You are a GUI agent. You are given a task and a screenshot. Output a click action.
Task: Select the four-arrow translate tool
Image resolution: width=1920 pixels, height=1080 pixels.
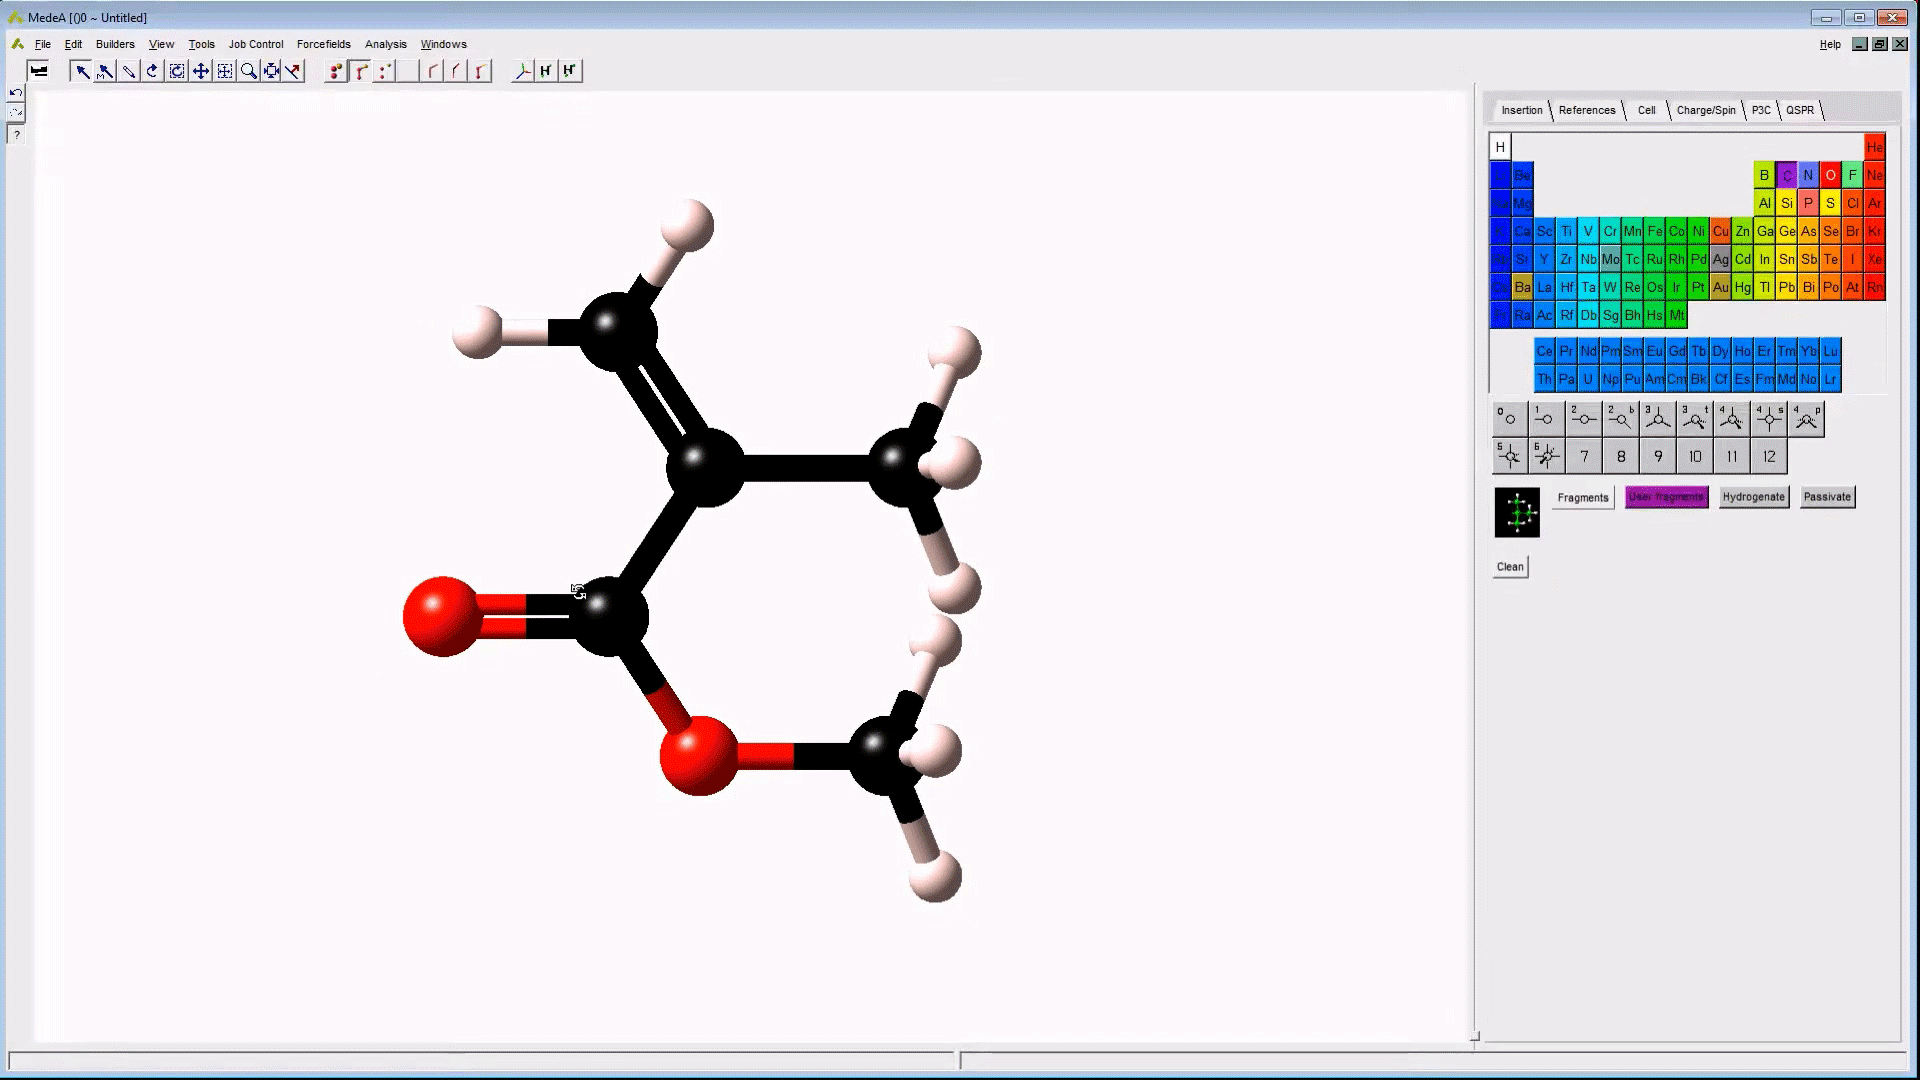click(200, 71)
